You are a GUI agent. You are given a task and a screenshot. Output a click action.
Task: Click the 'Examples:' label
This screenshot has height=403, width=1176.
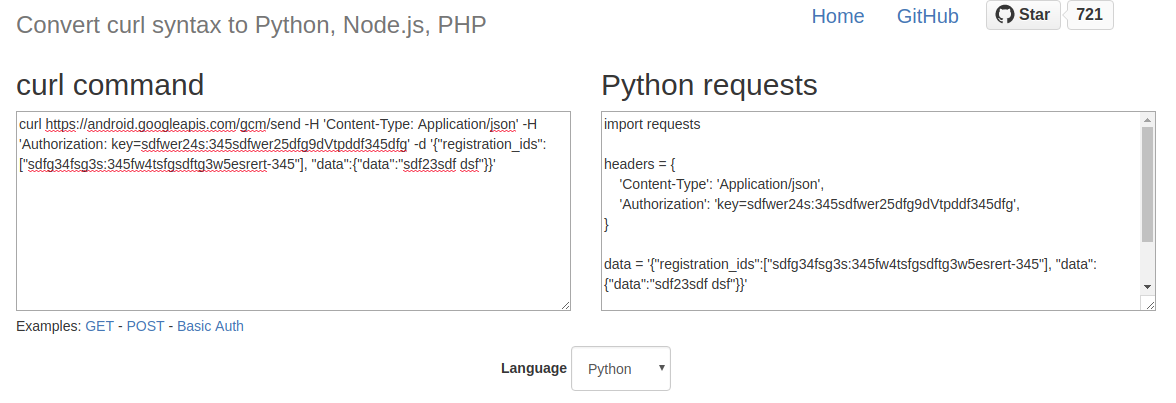pyautogui.click(x=49, y=326)
